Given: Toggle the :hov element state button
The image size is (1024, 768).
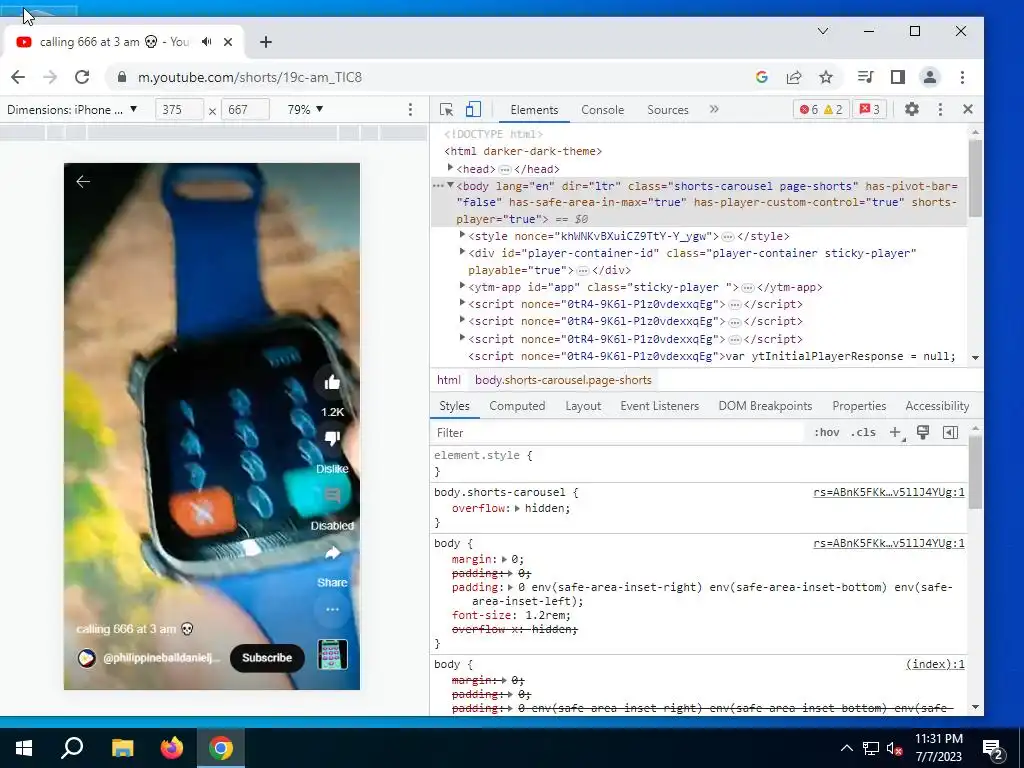Looking at the screenshot, I should click(826, 432).
